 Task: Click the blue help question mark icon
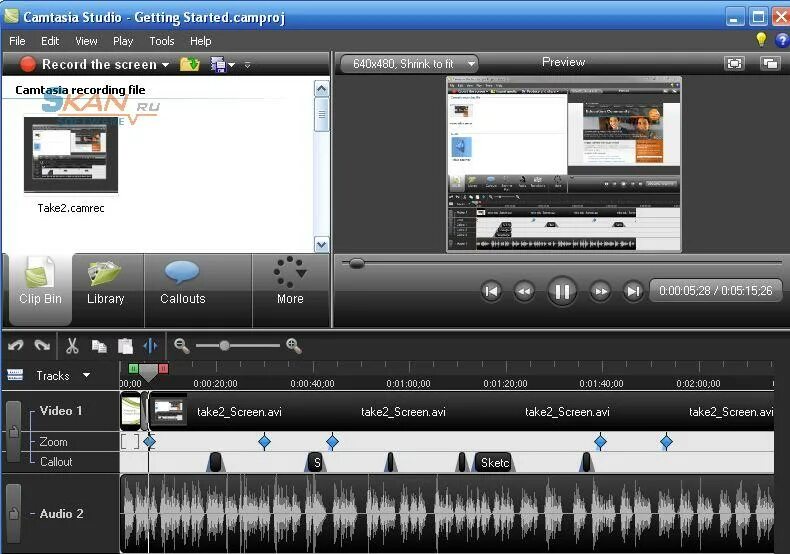pos(782,40)
